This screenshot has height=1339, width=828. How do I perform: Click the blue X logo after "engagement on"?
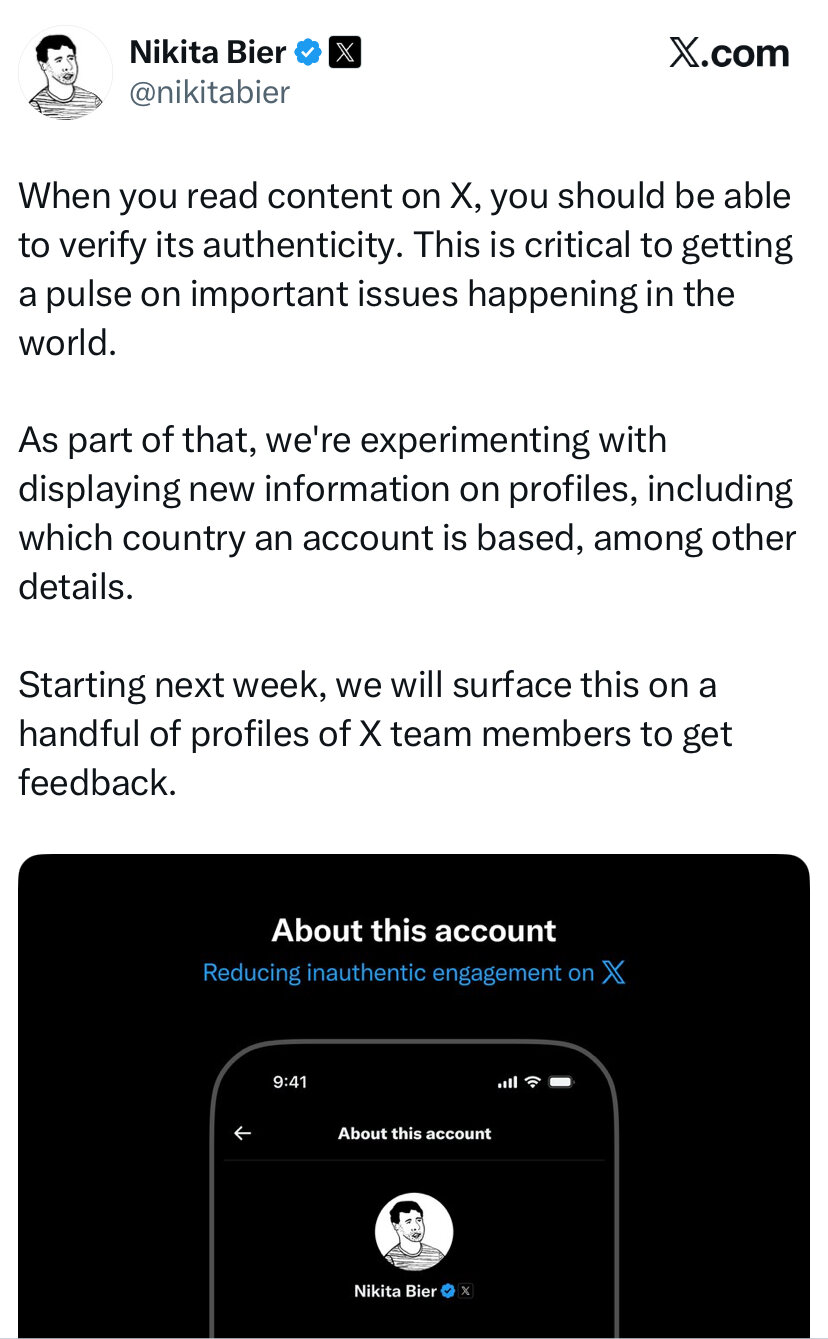click(614, 972)
